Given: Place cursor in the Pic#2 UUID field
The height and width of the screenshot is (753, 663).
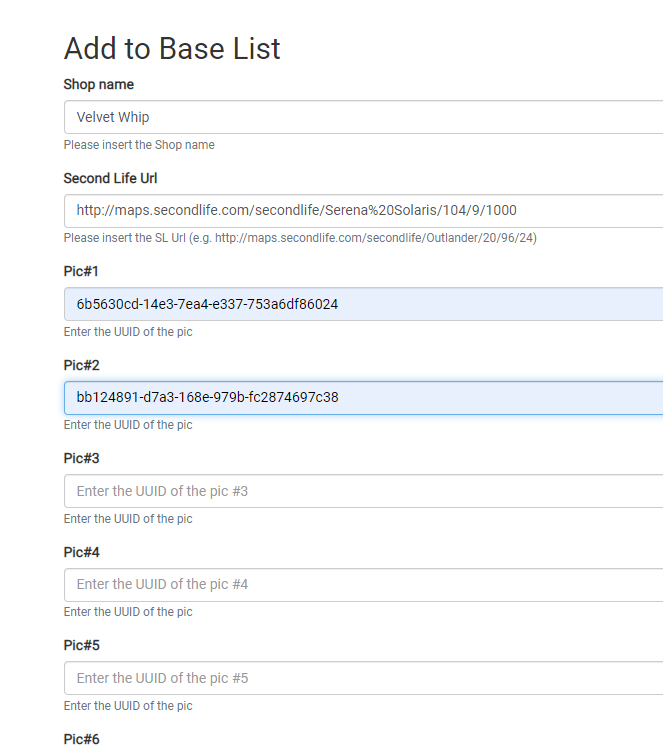Looking at the screenshot, I should coord(362,397).
